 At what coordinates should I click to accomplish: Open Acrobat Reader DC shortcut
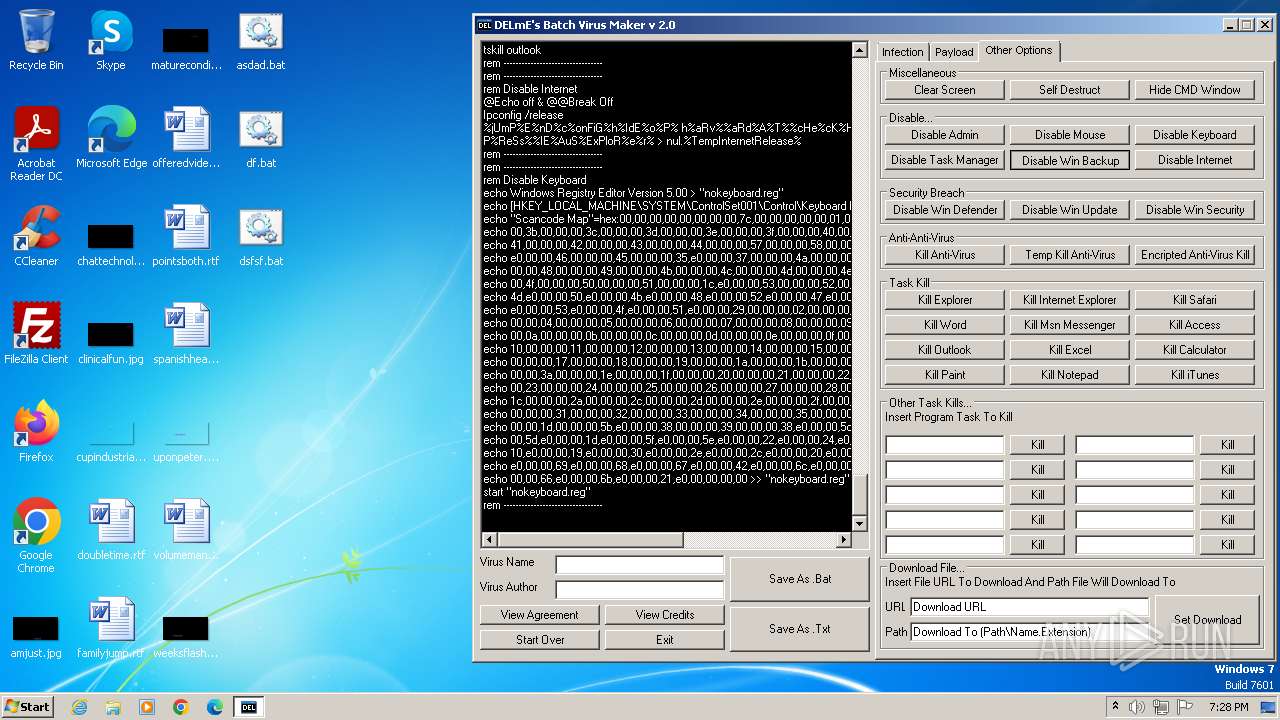click(36, 145)
